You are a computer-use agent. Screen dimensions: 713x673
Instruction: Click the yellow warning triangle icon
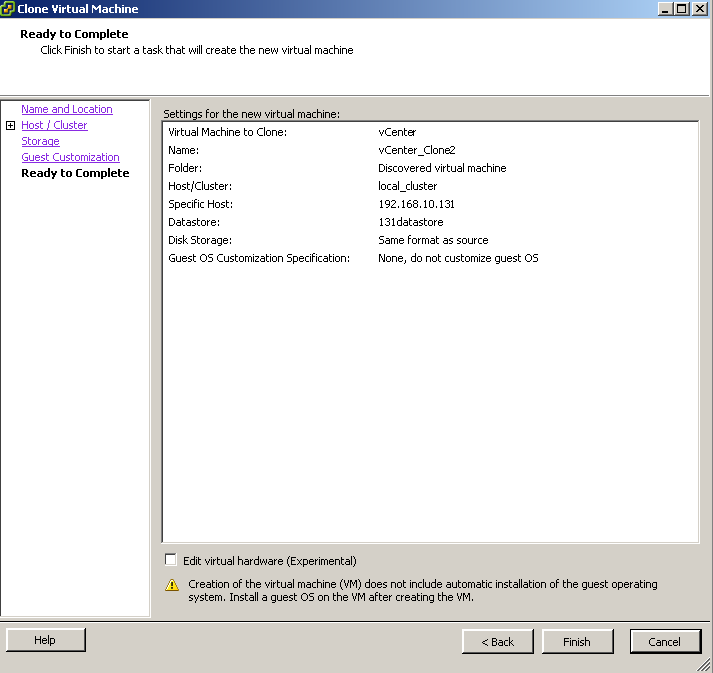click(x=172, y=585)
